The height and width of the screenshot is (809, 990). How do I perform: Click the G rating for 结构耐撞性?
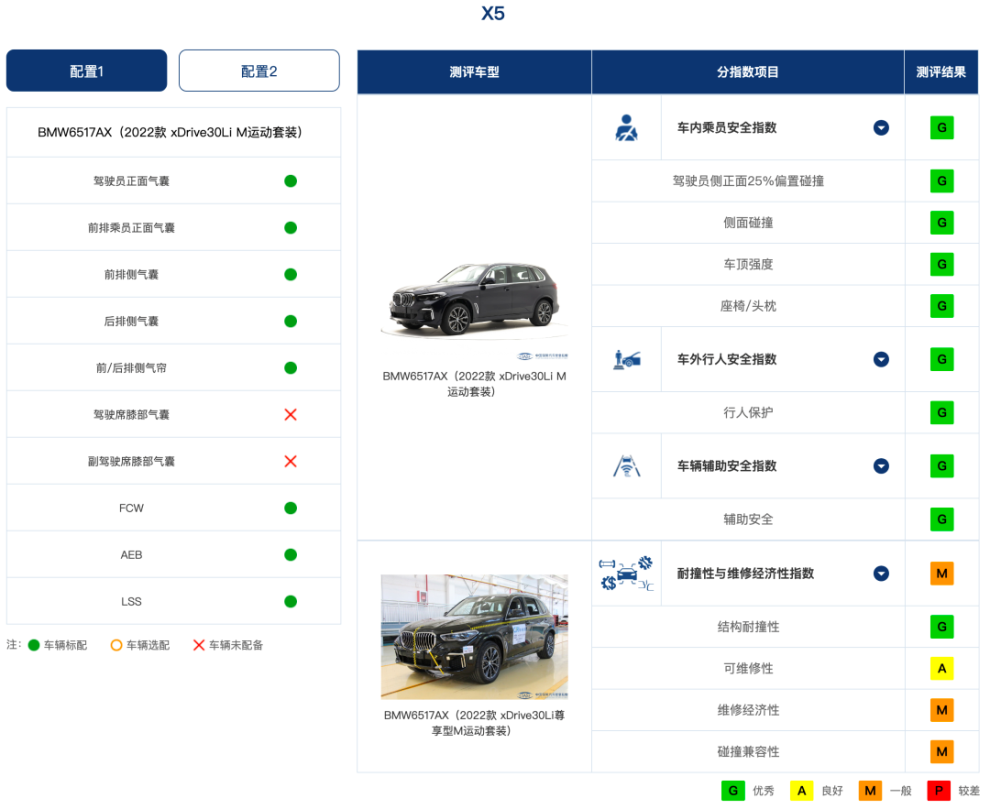click(942, 626)
